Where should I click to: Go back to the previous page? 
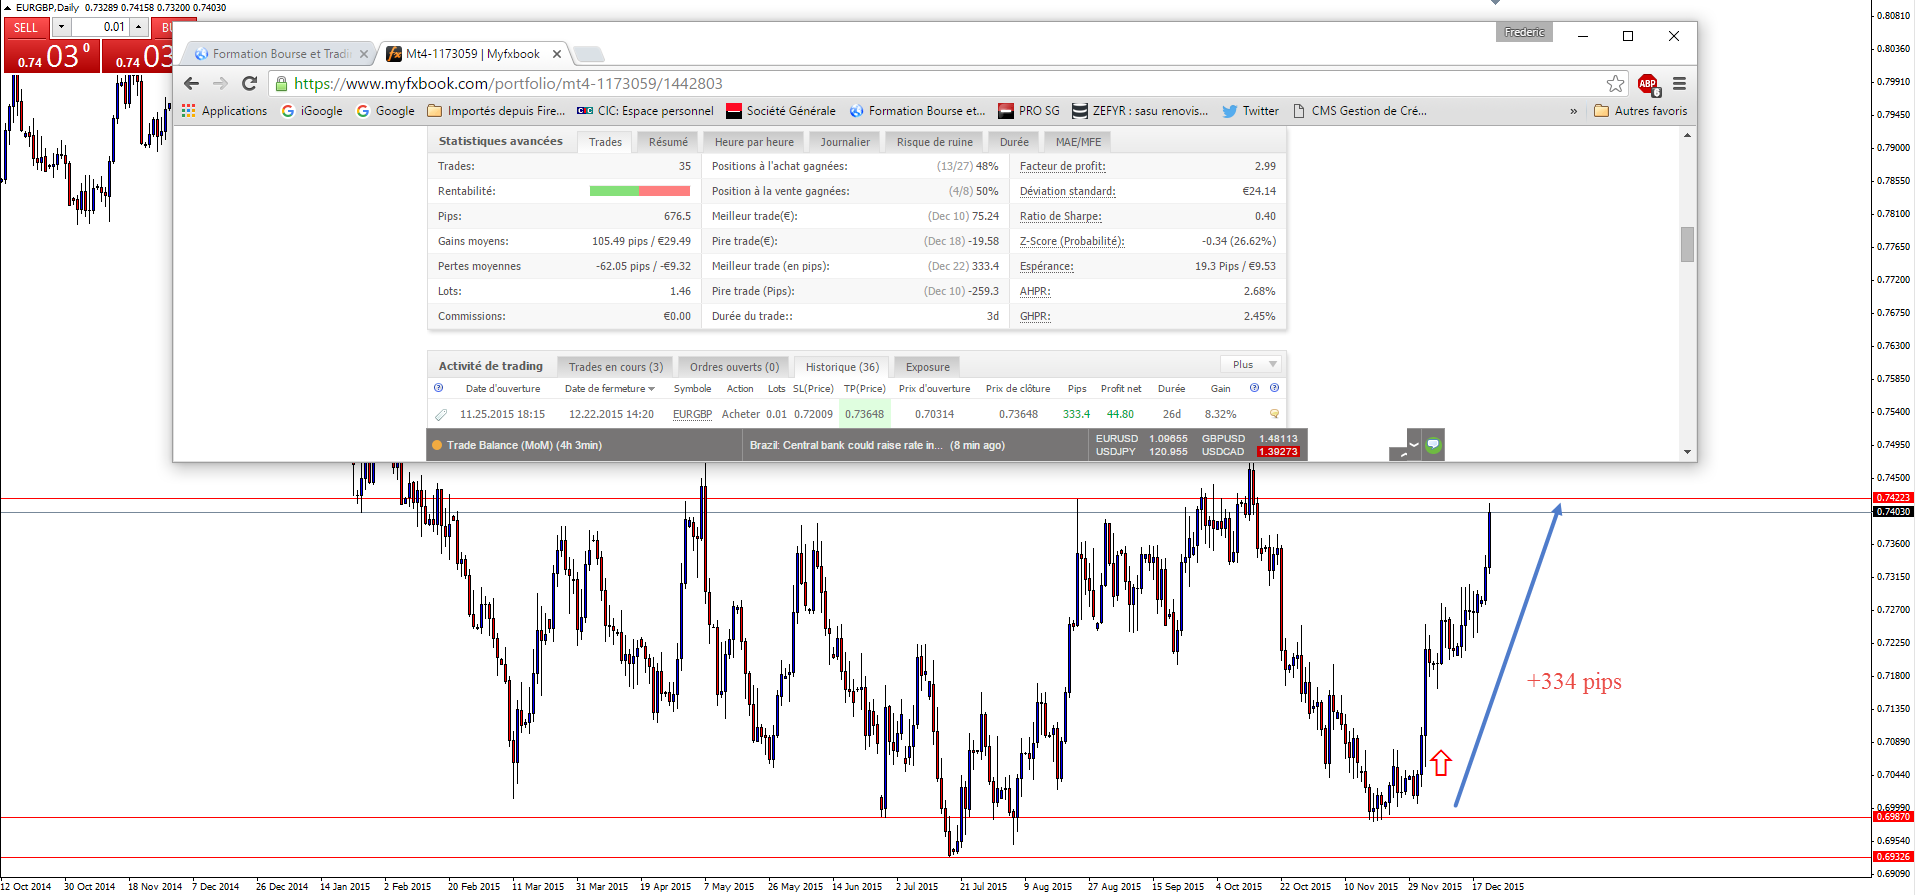click(x=192, y=84)
